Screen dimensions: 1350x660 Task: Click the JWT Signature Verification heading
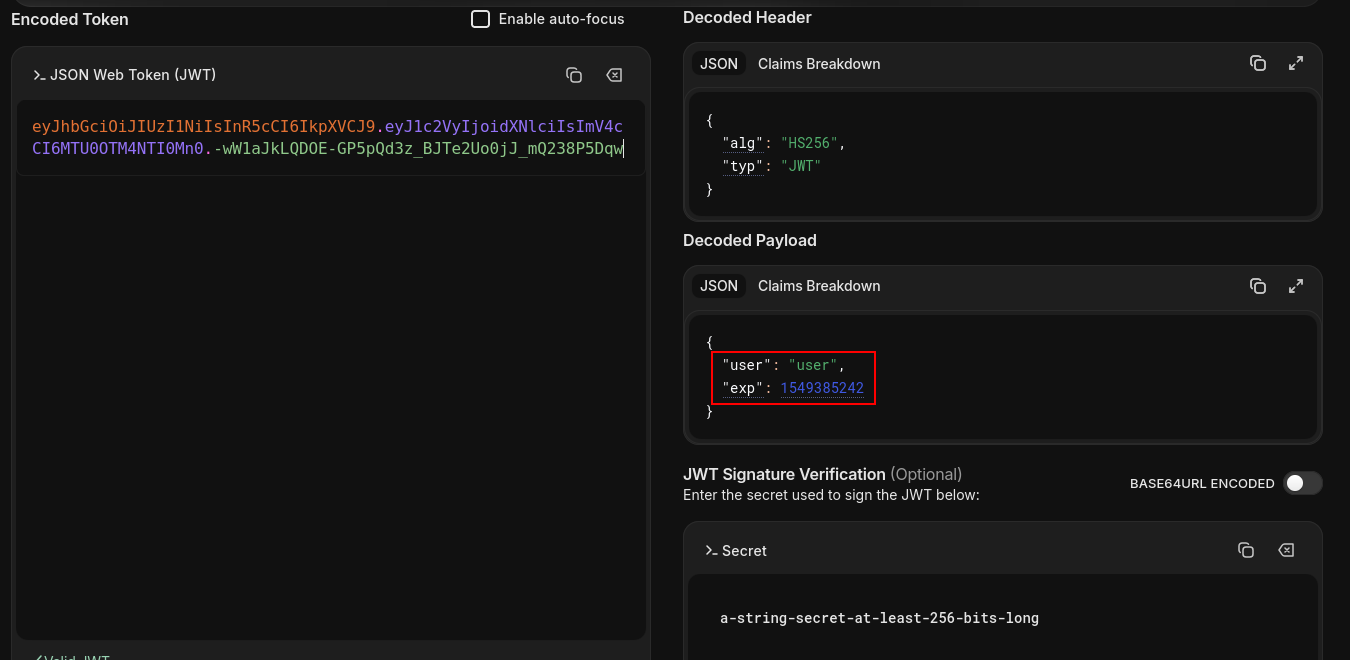point(784,474)
